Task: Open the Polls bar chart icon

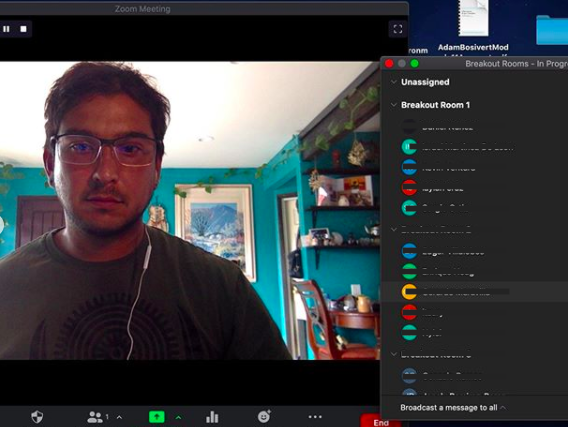Action: click(x=212, y=417)
